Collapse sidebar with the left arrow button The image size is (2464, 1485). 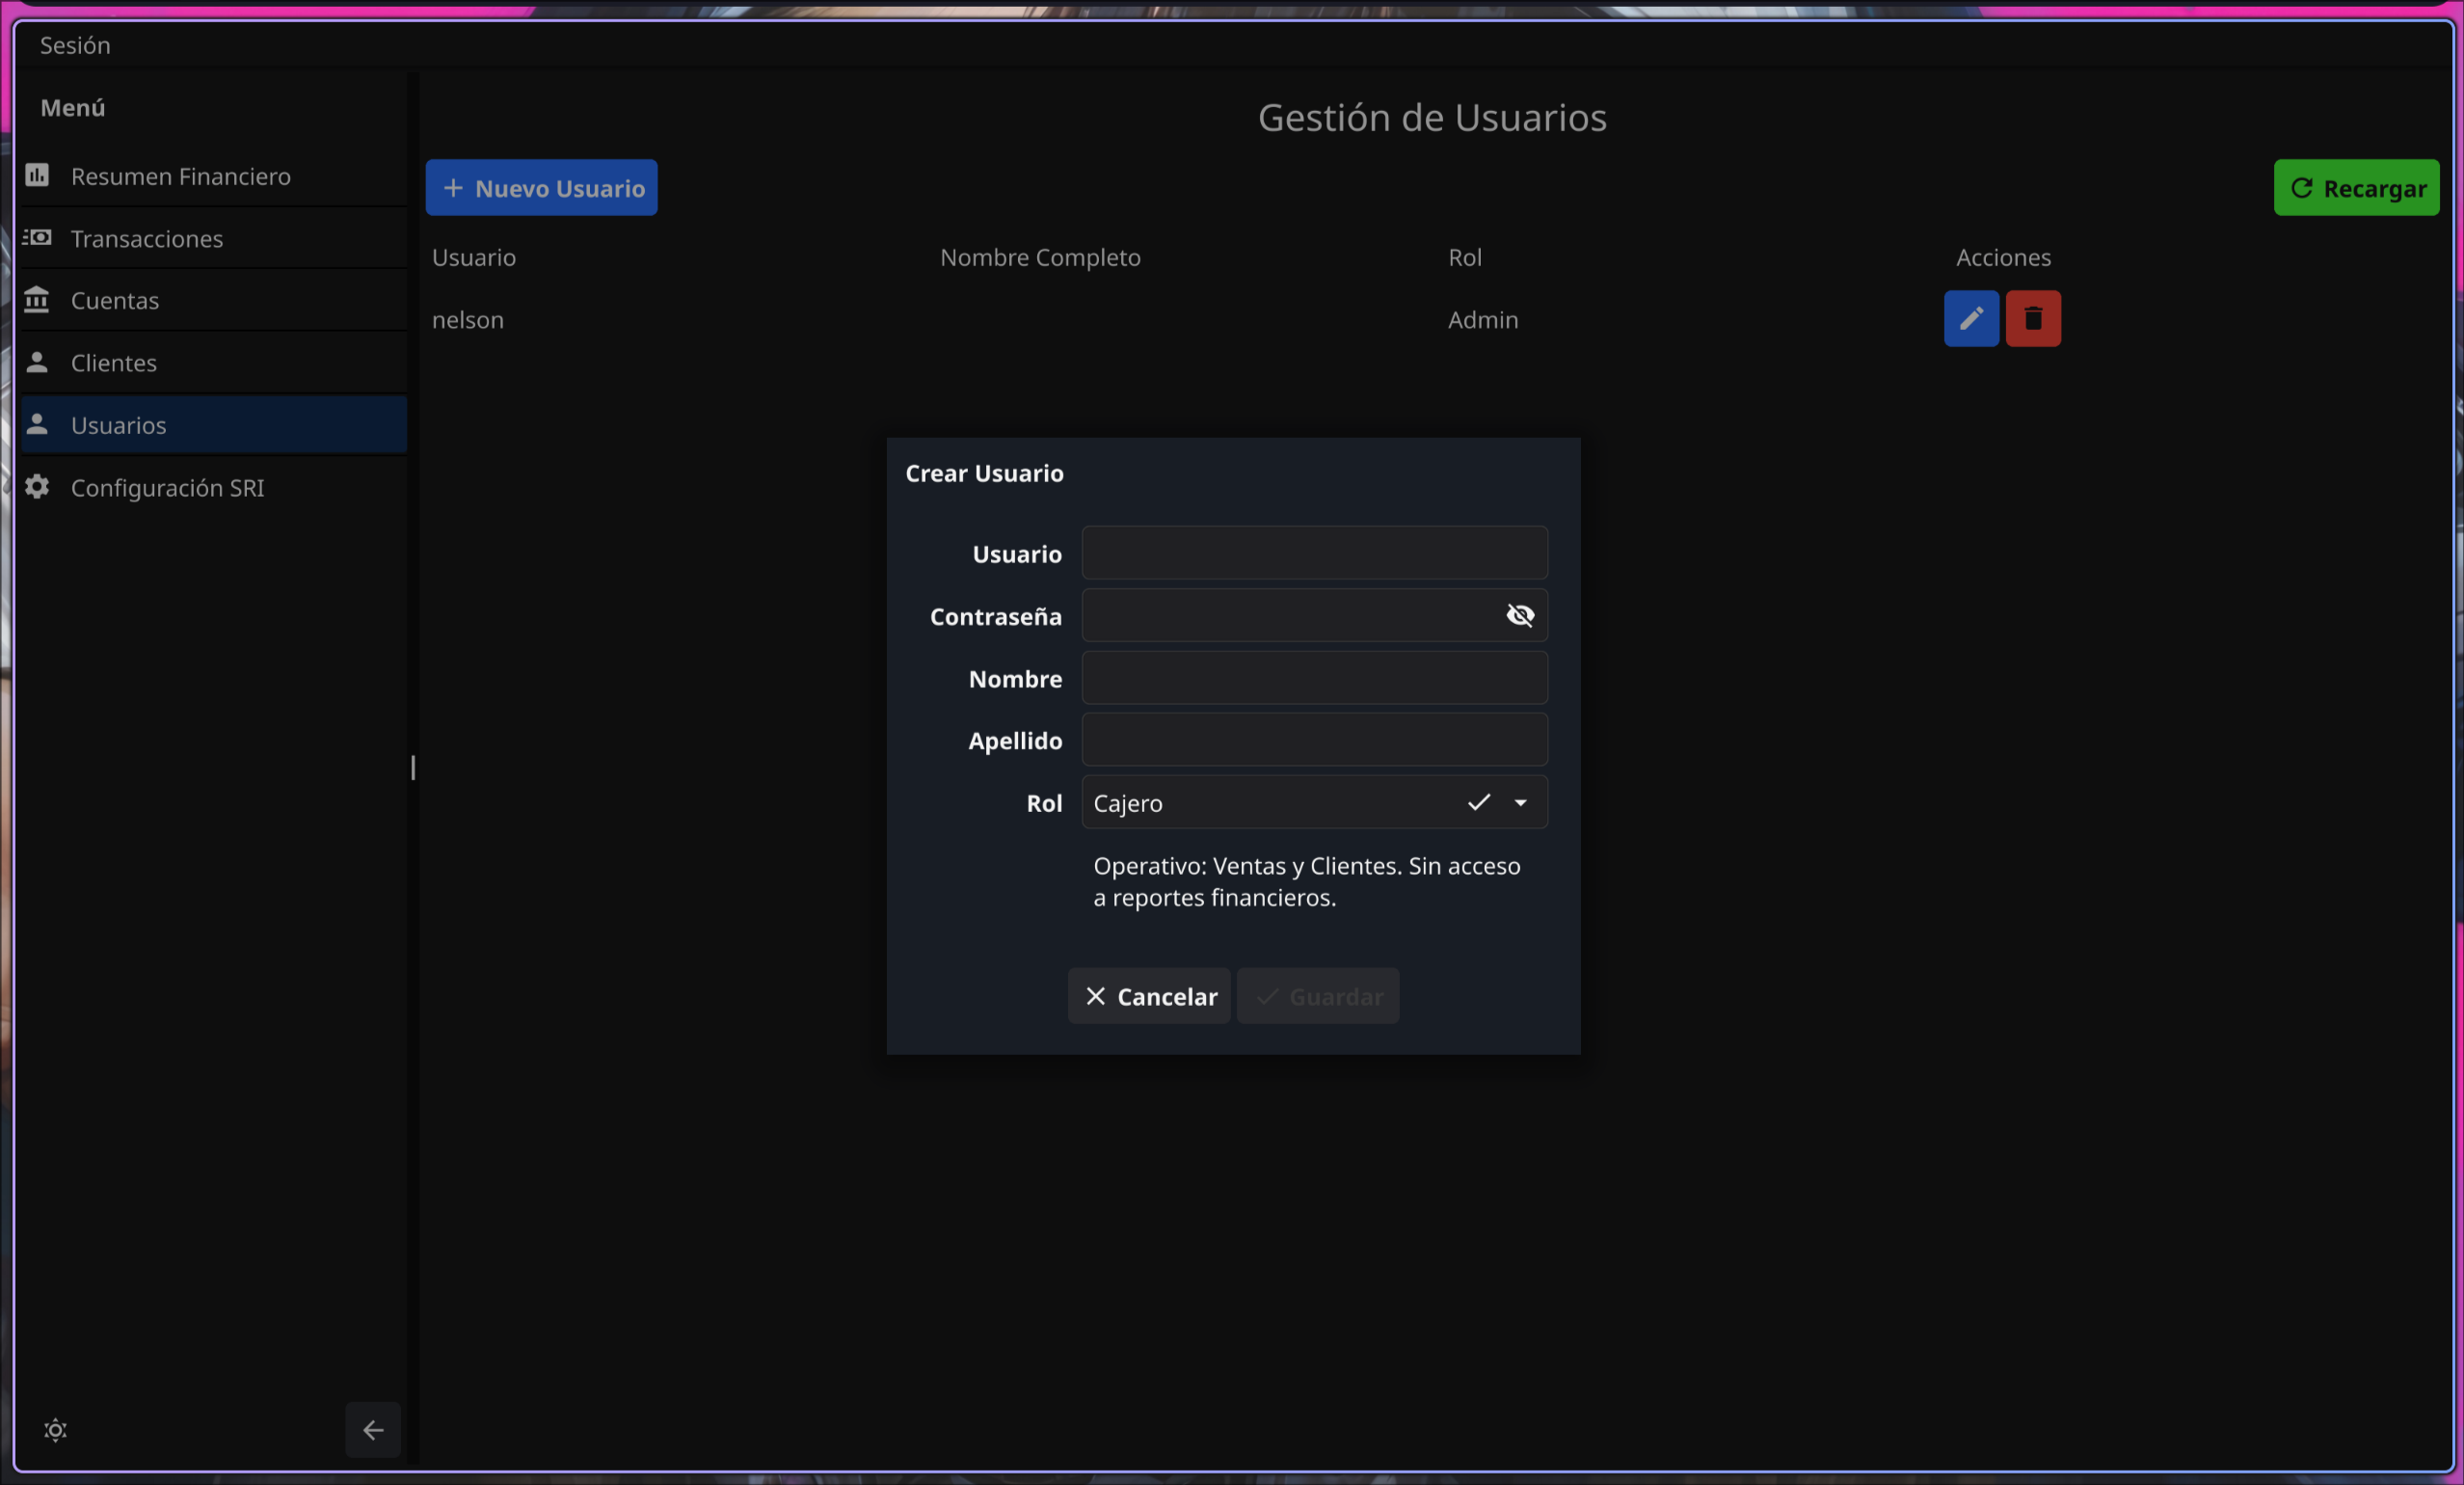(372, 1429)
